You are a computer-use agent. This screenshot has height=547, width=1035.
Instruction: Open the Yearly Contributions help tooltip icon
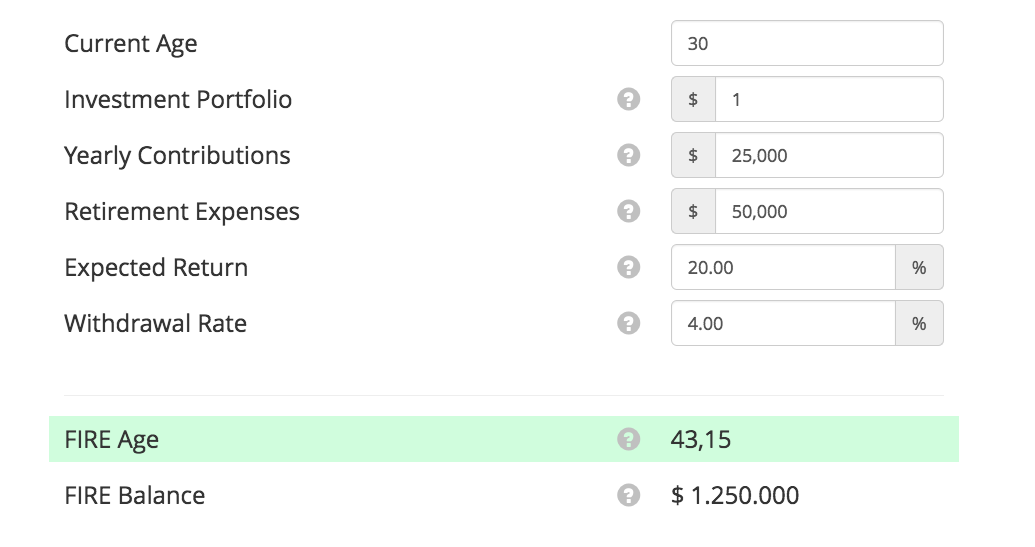(x=628, y=155)
